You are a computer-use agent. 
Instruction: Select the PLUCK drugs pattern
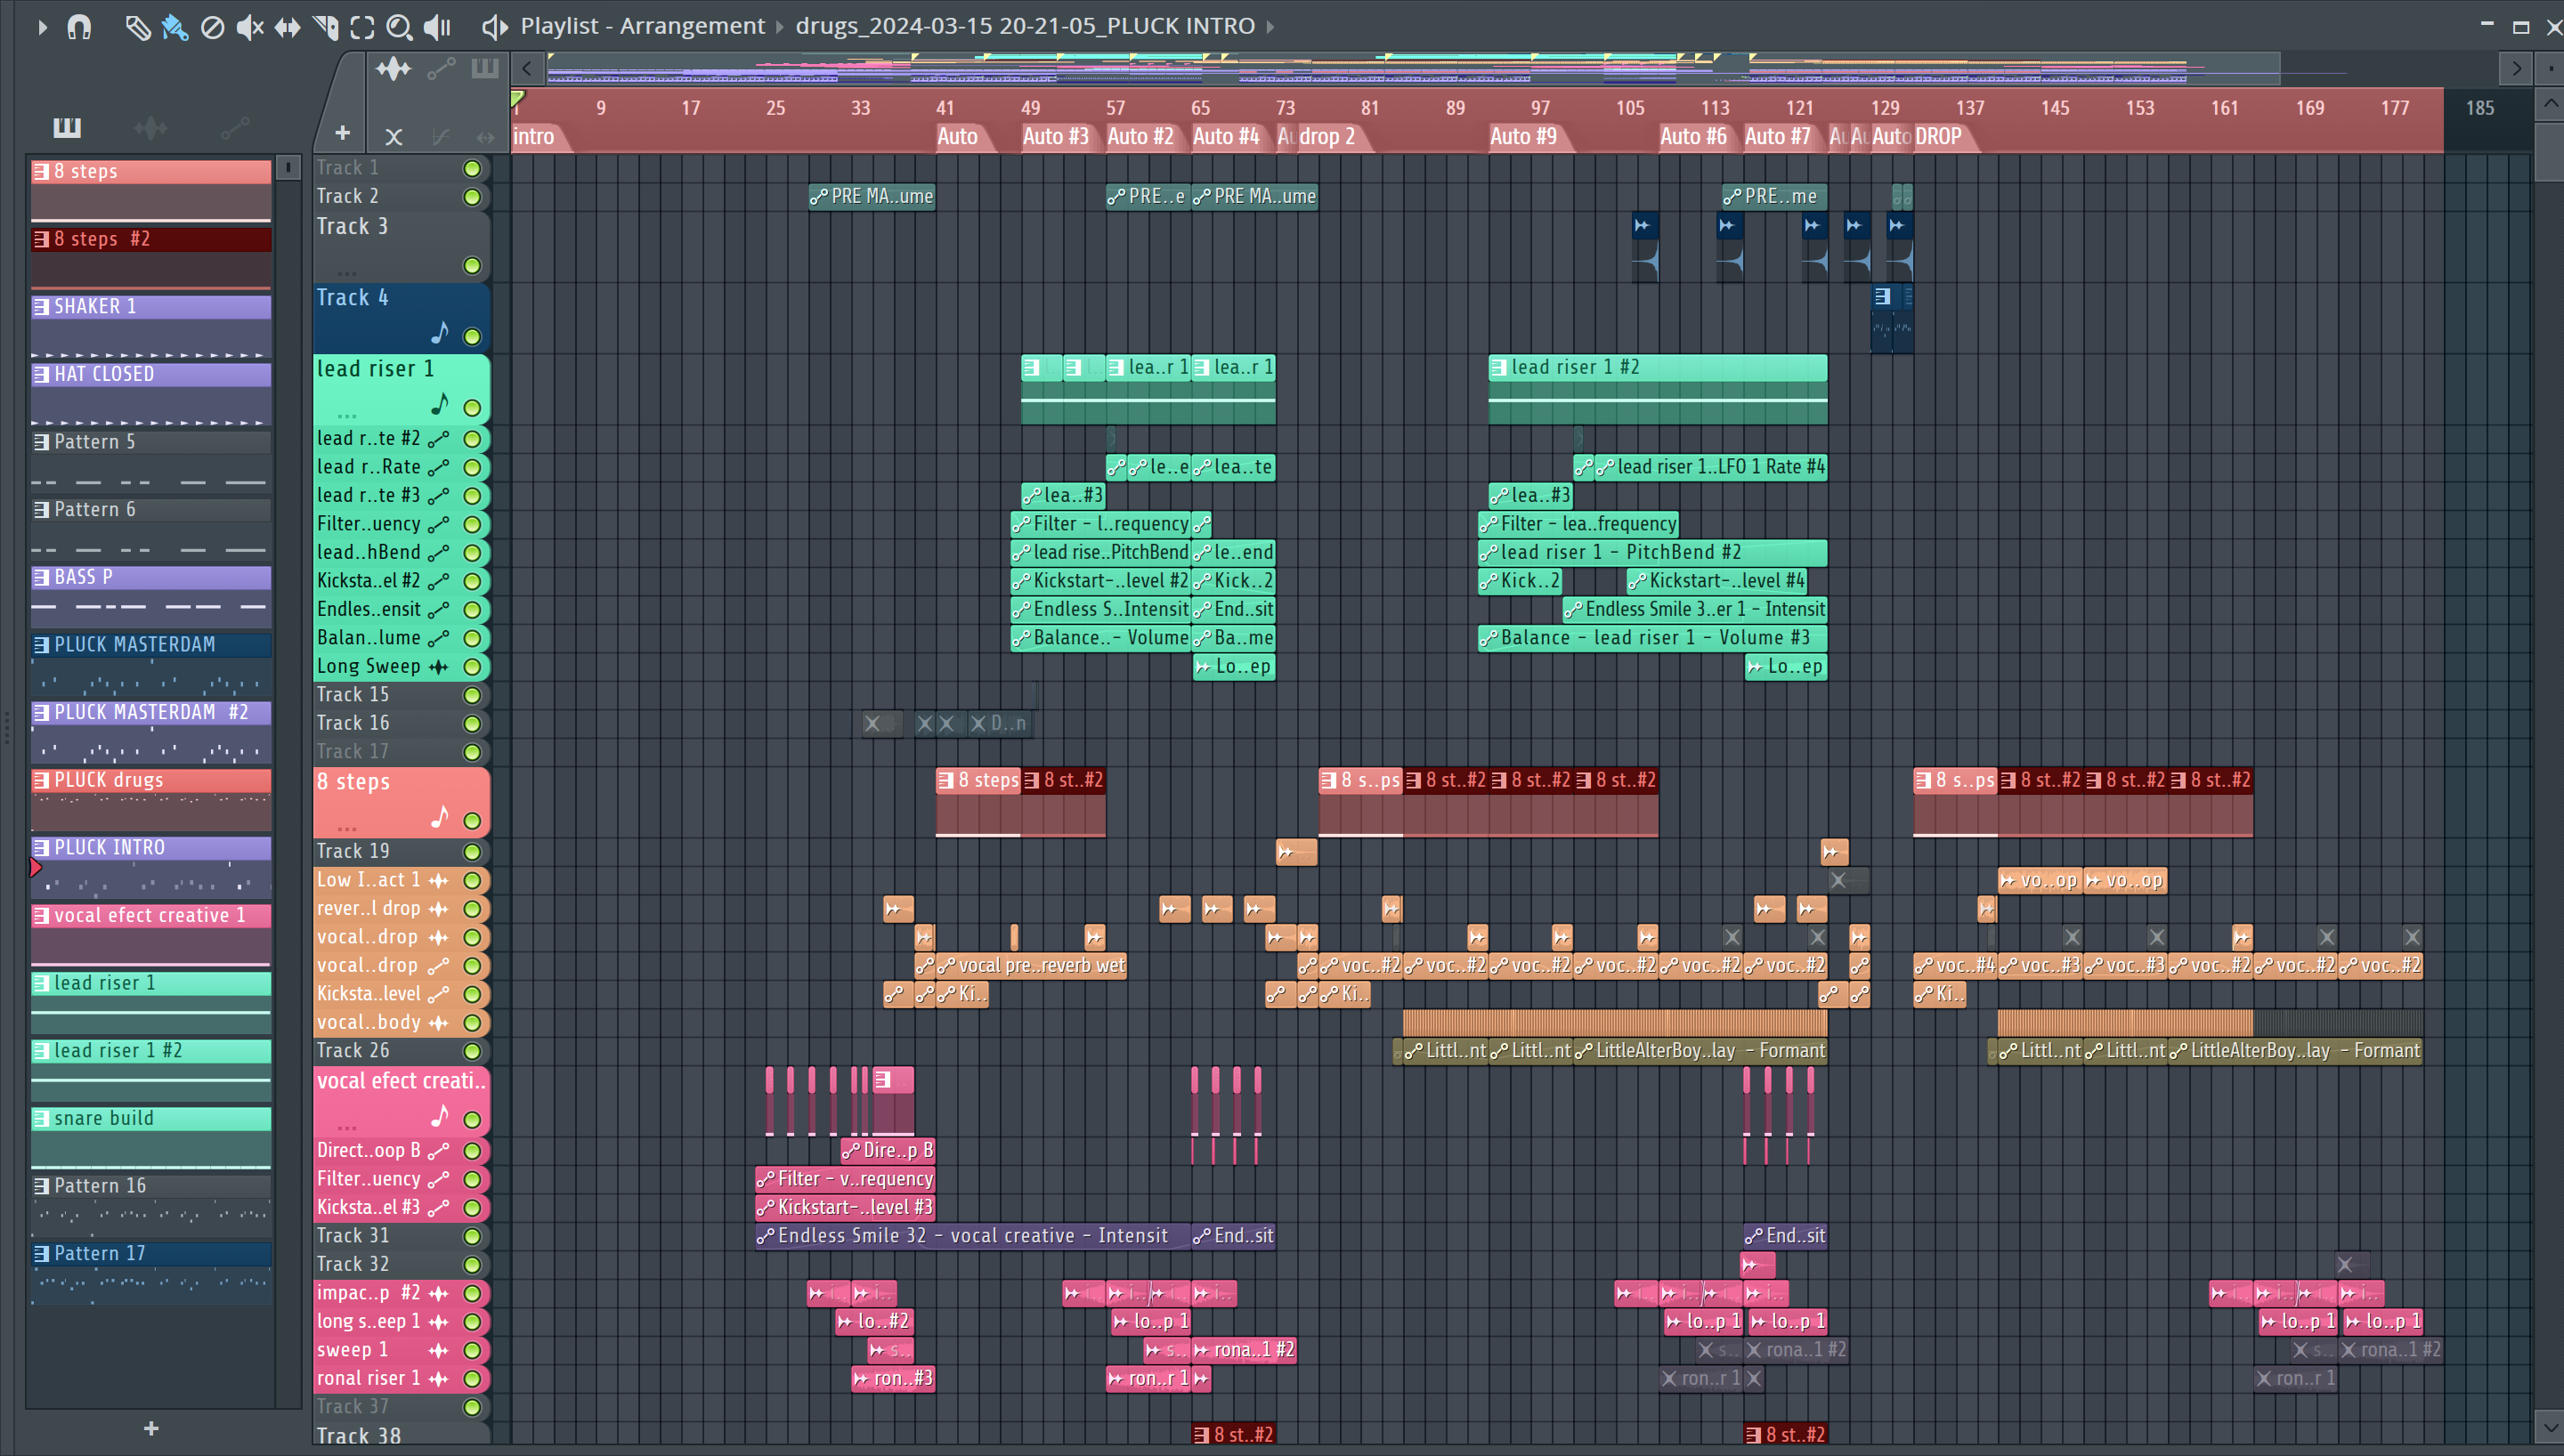pyautogui.click(x=151, y=800)
